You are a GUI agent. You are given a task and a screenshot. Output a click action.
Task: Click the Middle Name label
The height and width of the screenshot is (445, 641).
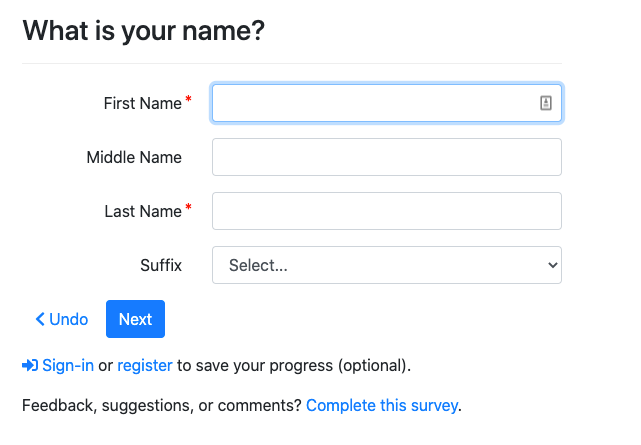click(134, 157)
